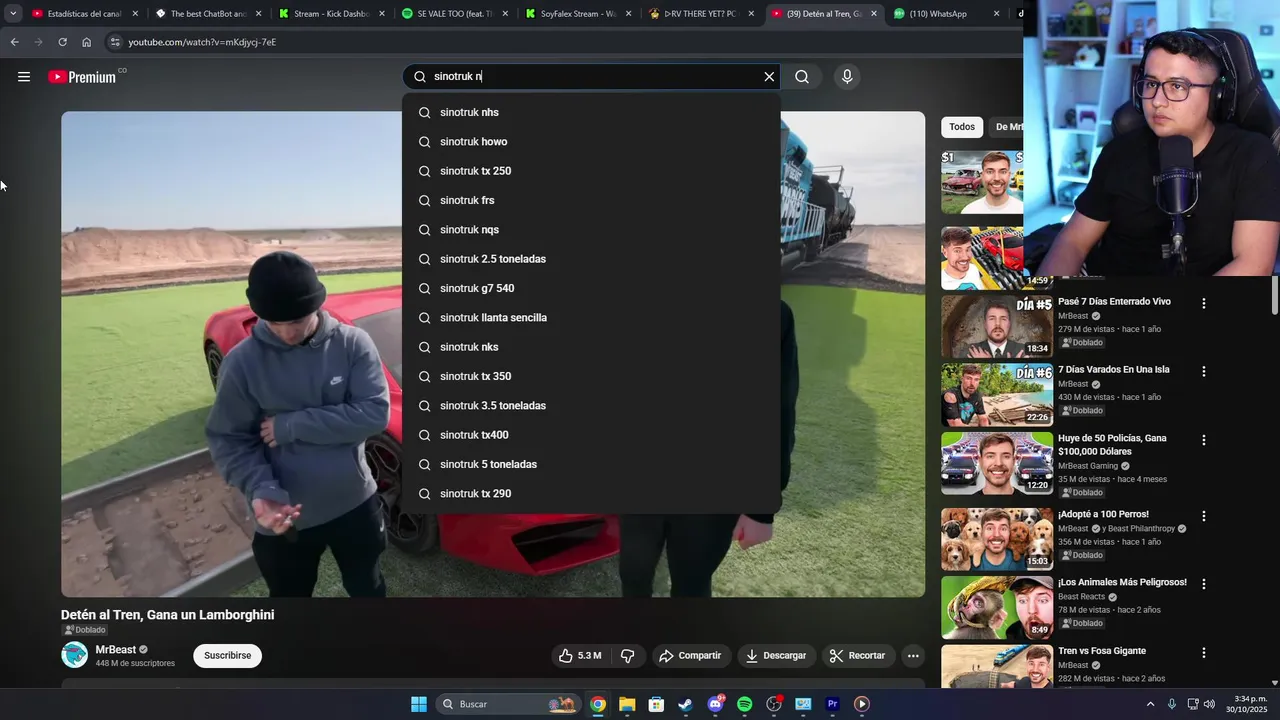Switch to 'RV THERE YET?' tab
This screenshot has height=720, width=1280.
tap(699, 14)
